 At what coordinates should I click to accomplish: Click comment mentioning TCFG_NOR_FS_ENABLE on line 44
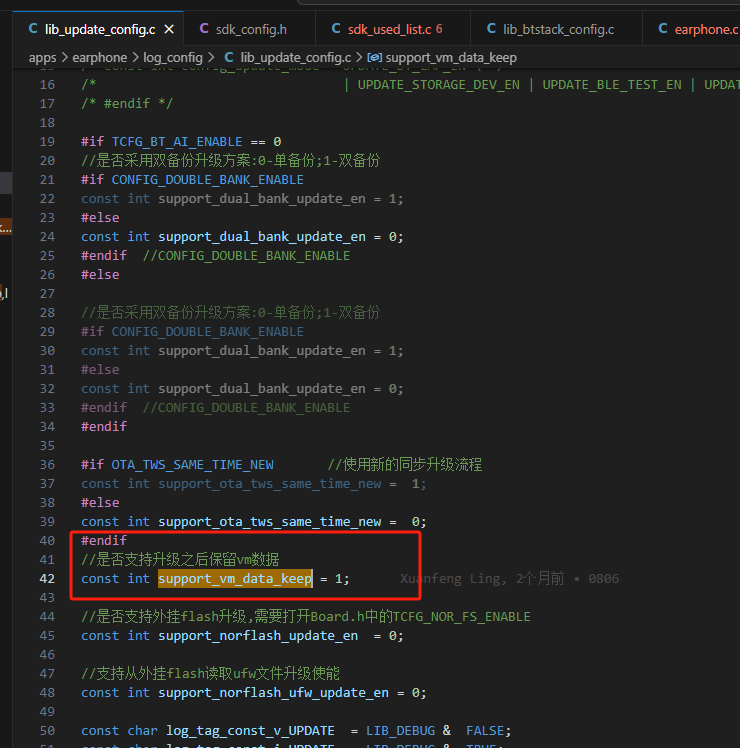306,617
